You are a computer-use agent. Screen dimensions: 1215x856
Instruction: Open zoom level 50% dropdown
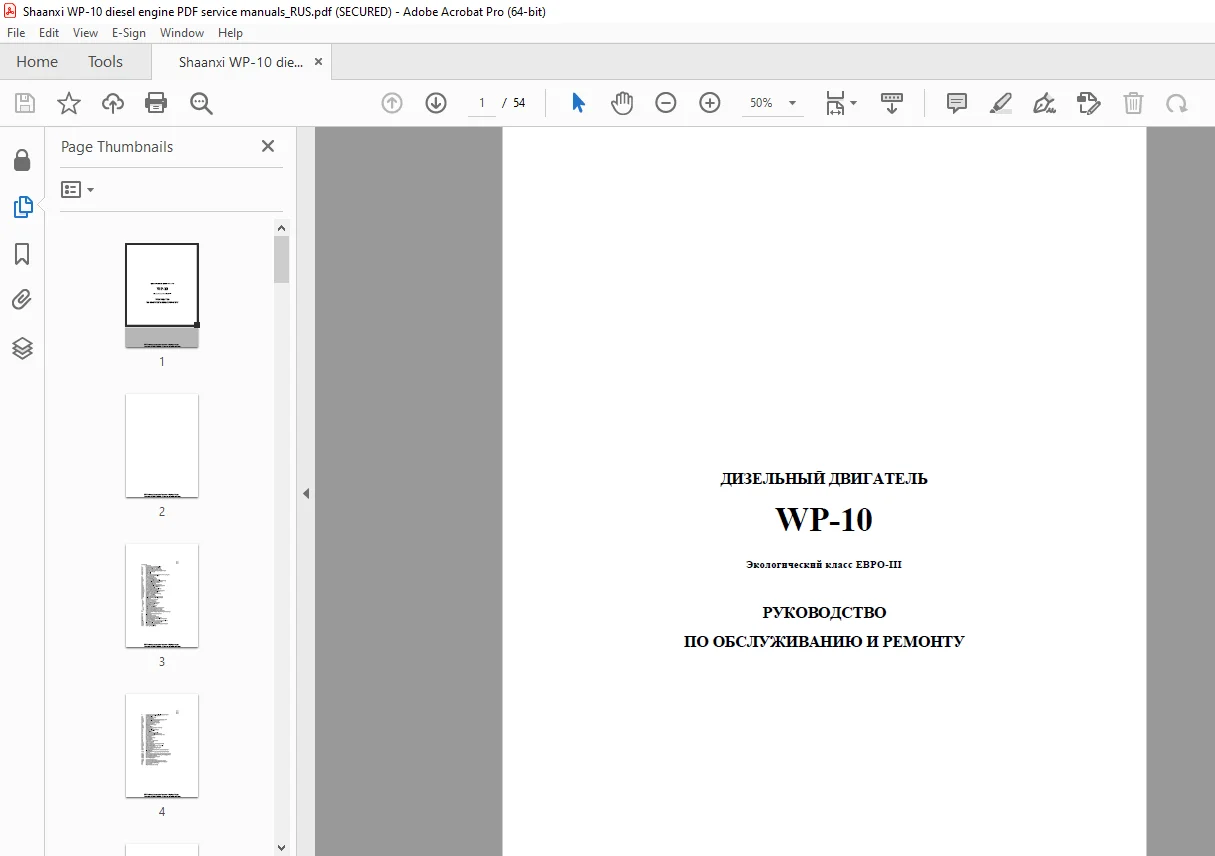point(772,103)
